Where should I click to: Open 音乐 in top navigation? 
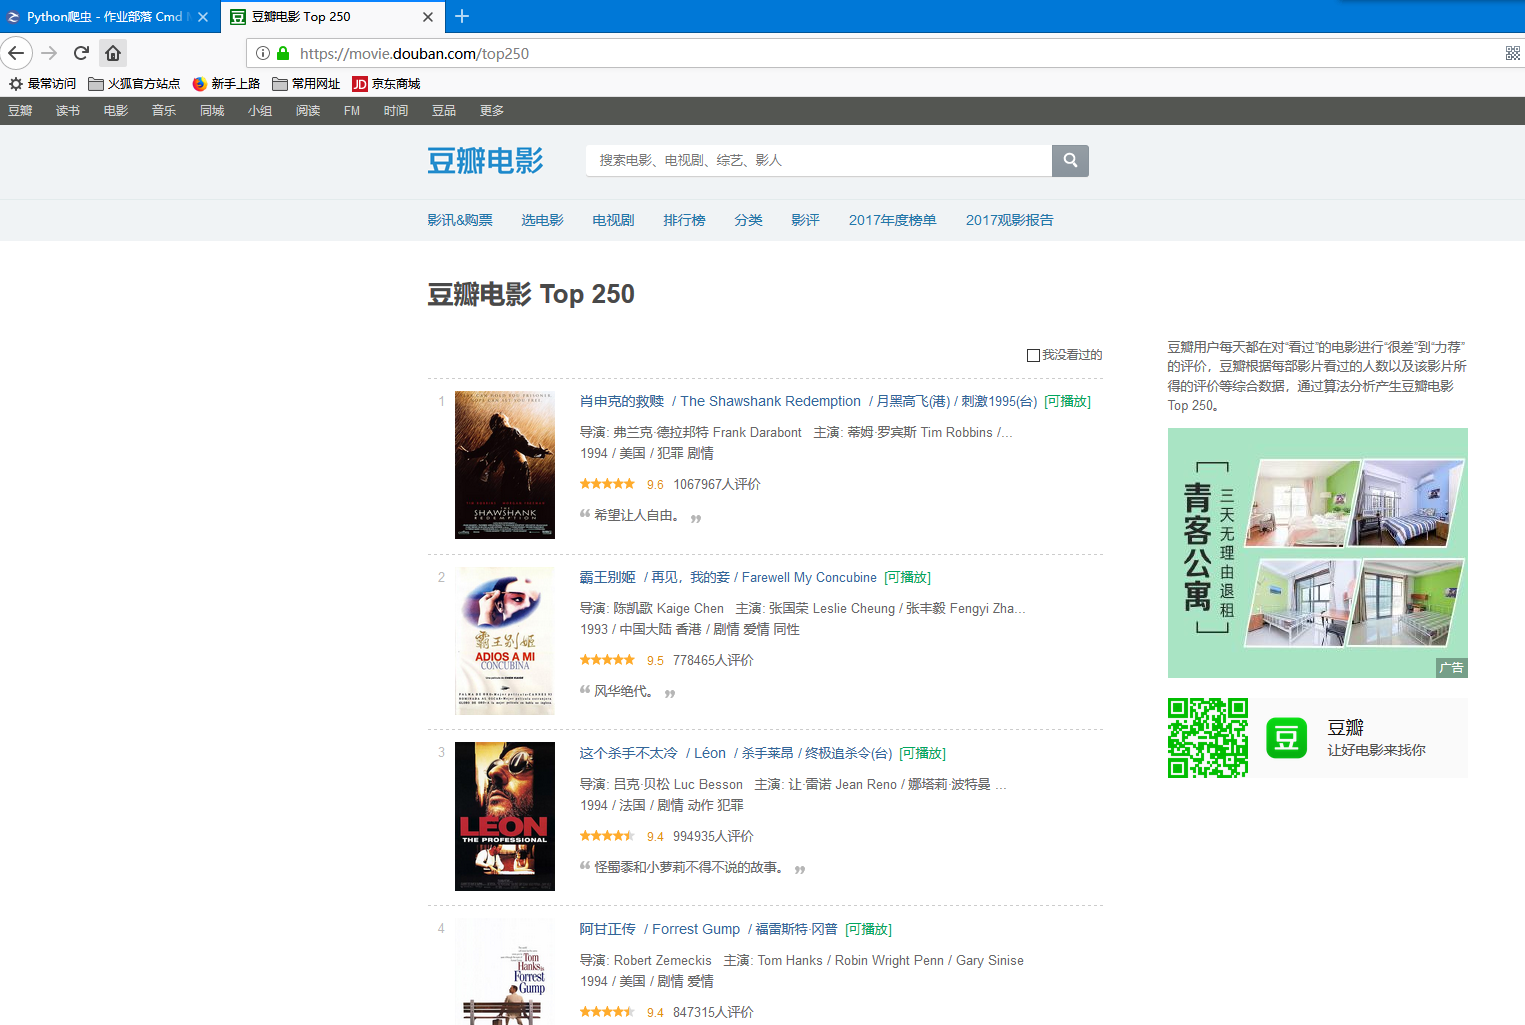coord(164,111)
